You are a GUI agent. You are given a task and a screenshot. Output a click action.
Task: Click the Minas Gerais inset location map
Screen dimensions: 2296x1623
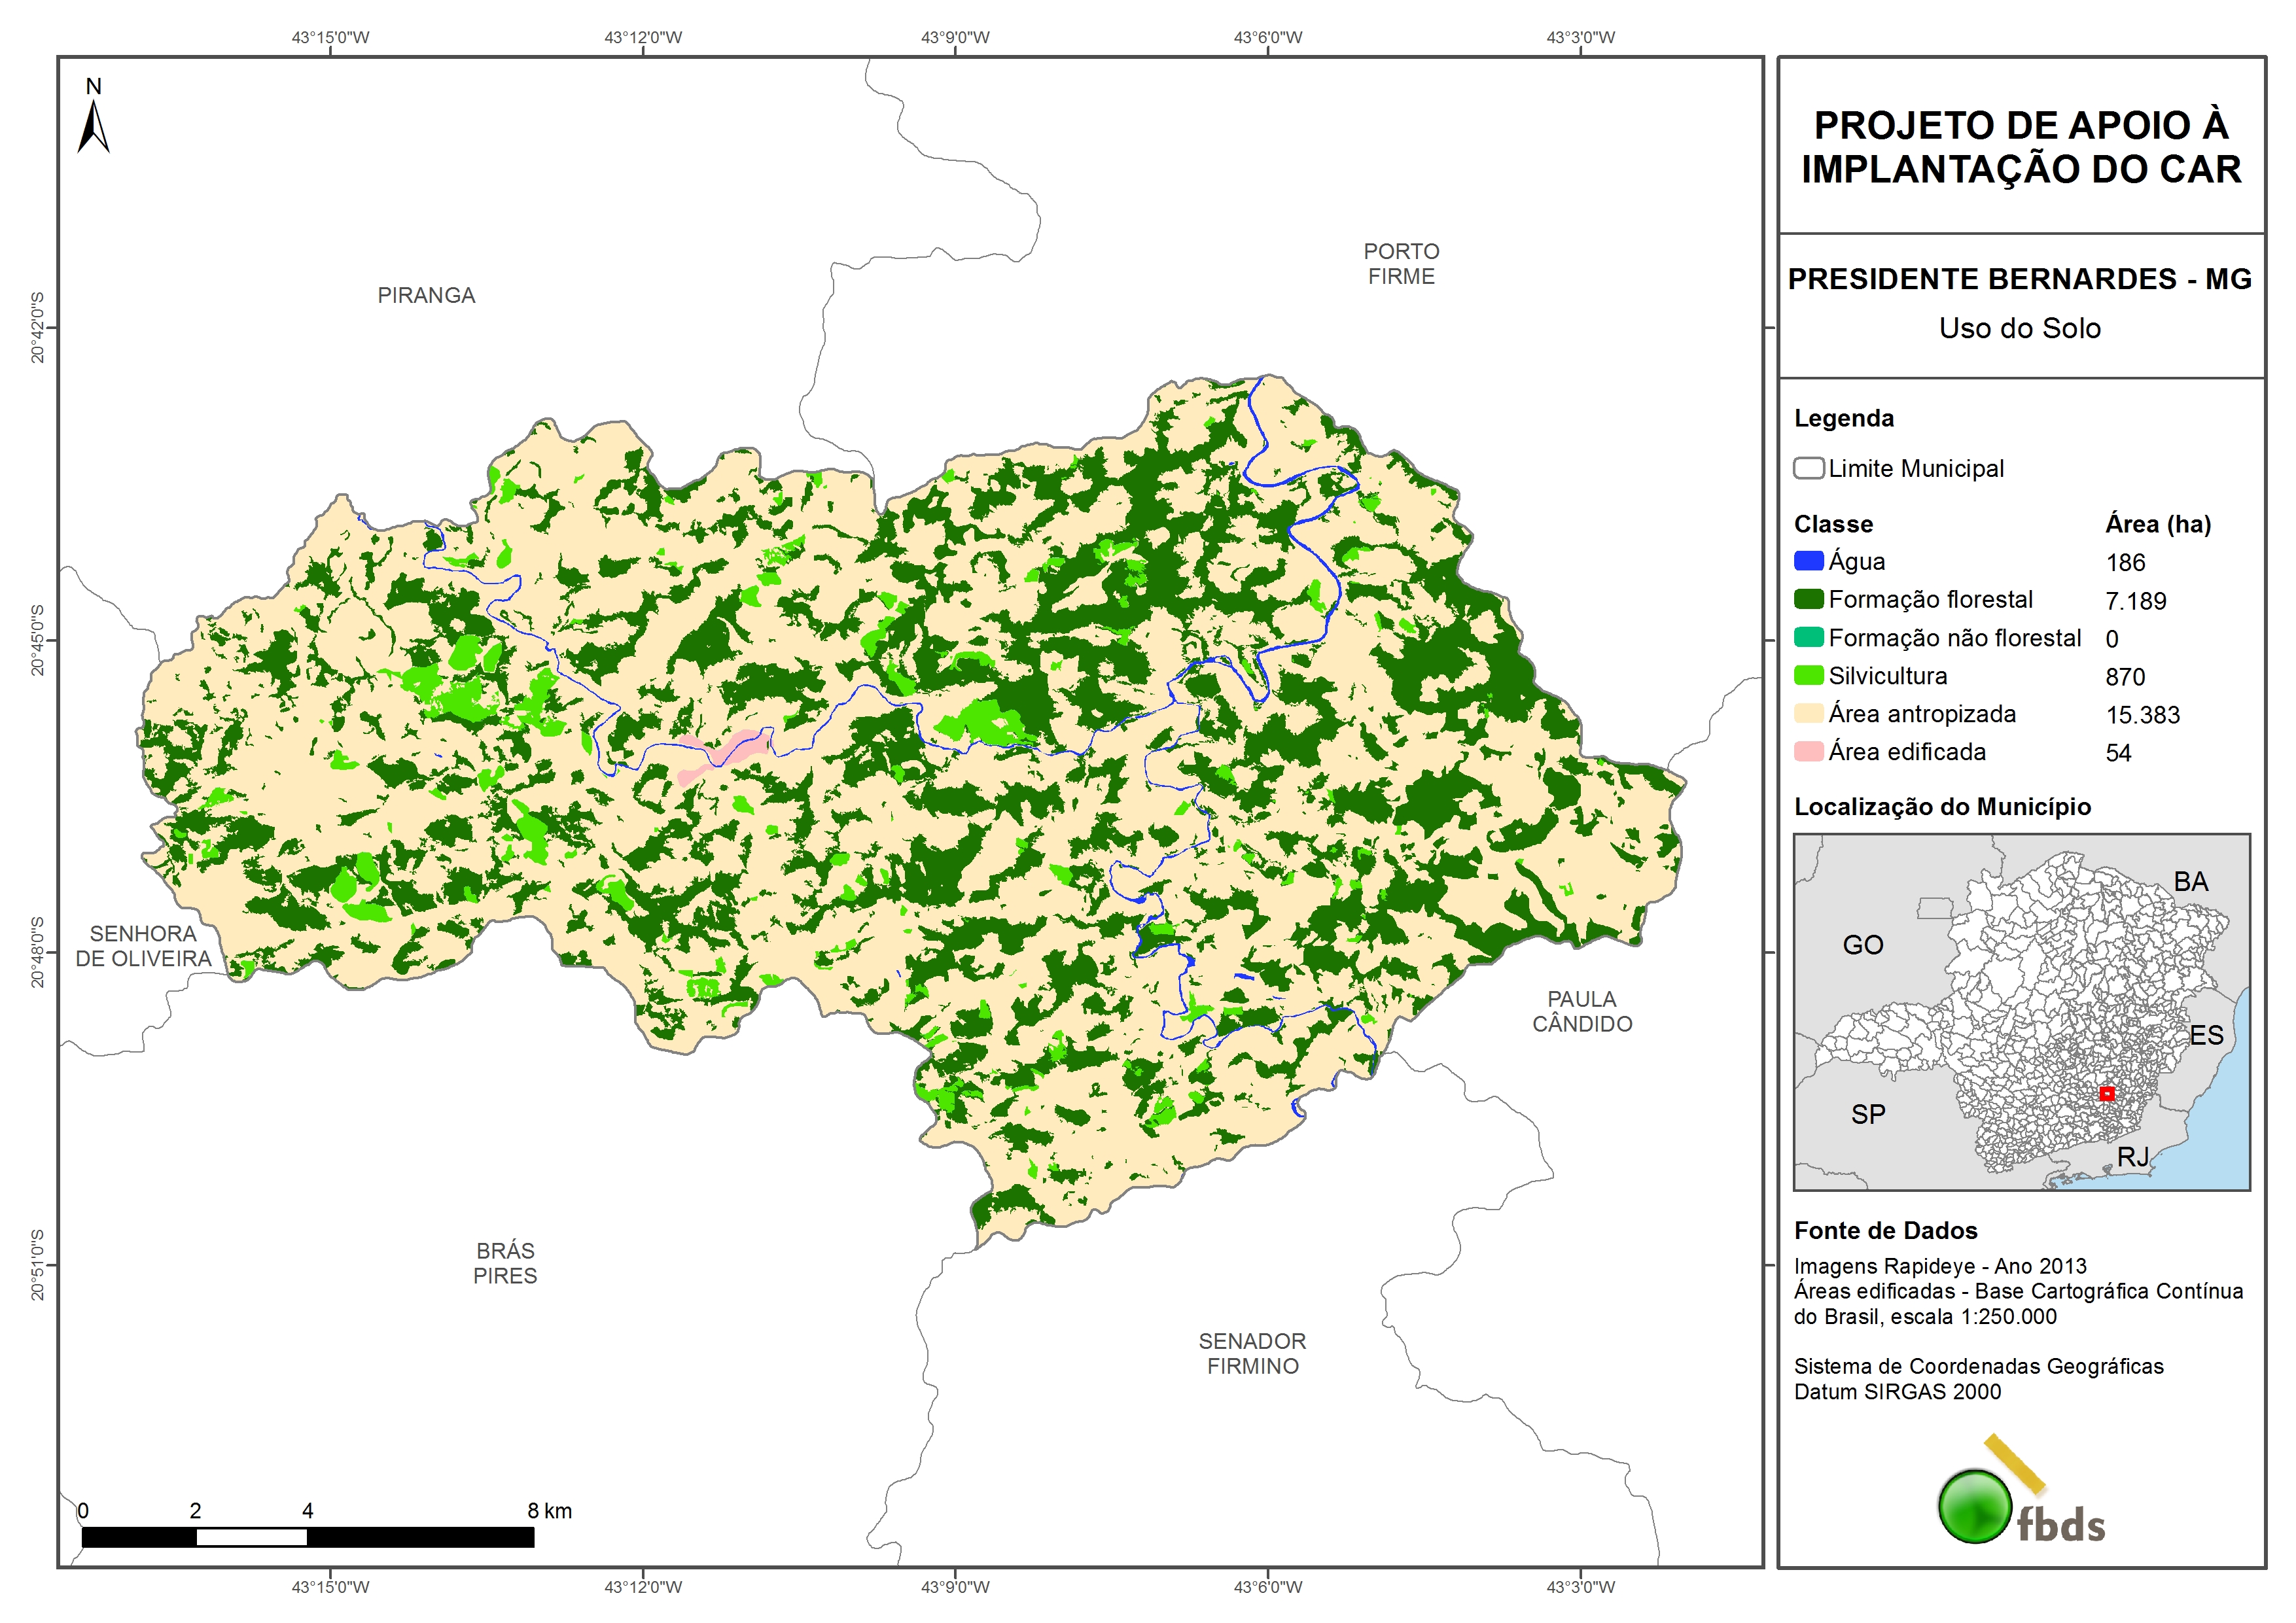pos(2021,1012)
